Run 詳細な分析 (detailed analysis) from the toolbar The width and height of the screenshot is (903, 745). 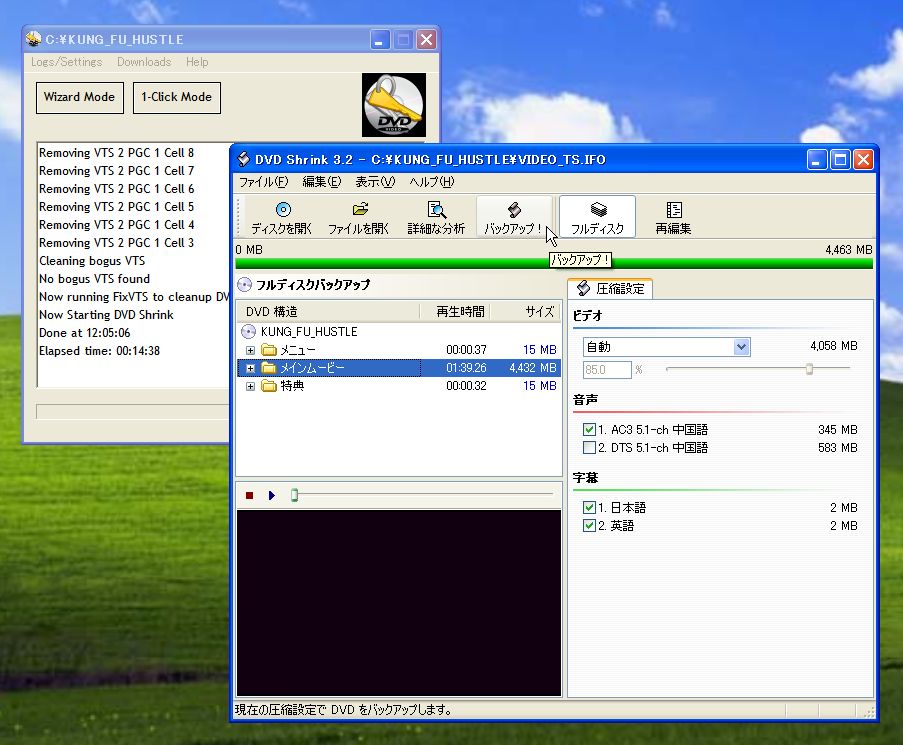[436, 217]
